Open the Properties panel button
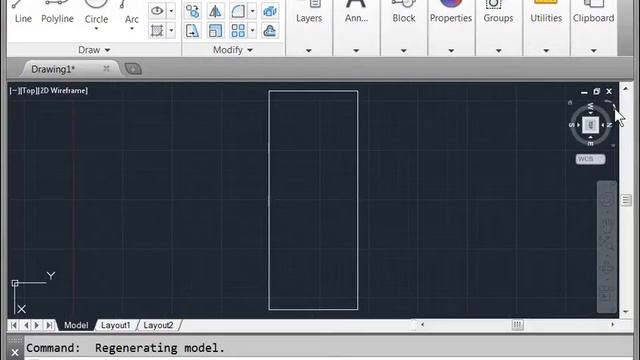 pos(451,12)
